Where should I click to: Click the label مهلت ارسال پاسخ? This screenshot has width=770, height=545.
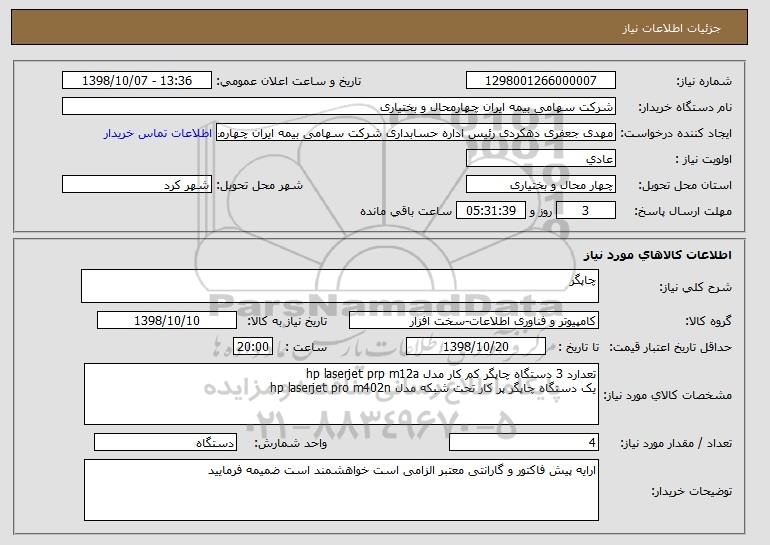683,211
